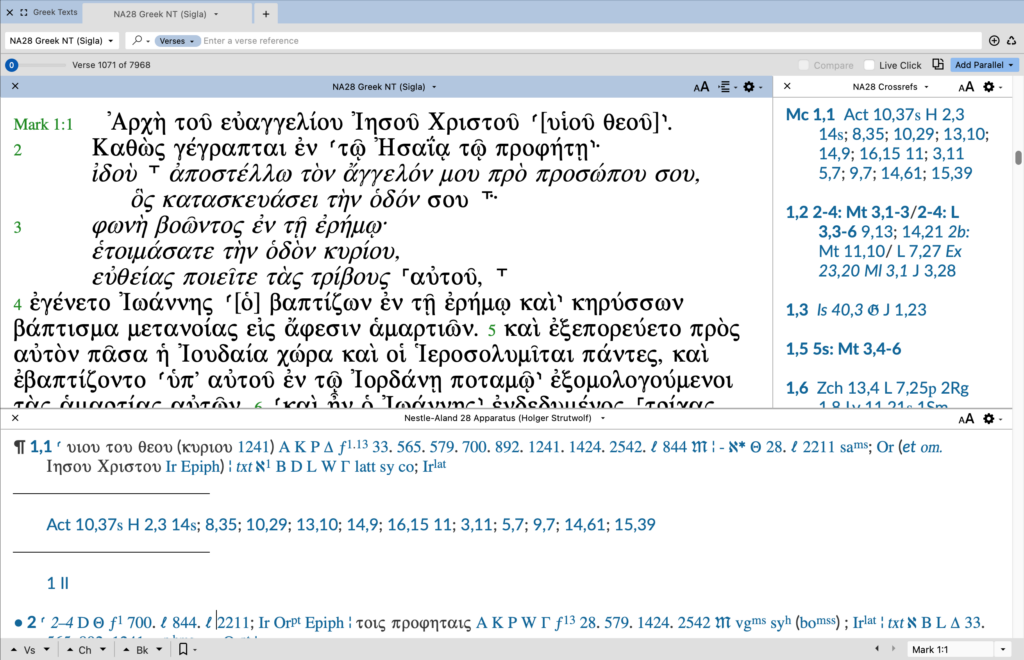The image size is (1024, 660).
Task: Open the NA28 Greek NT (Sigla) module selector
Action: point(61,40)
